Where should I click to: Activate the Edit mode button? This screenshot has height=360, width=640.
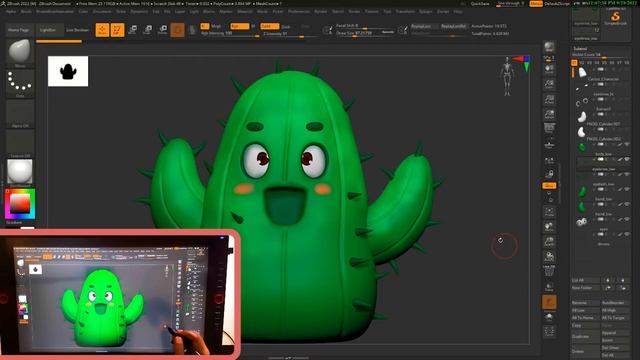coord(102,30)
